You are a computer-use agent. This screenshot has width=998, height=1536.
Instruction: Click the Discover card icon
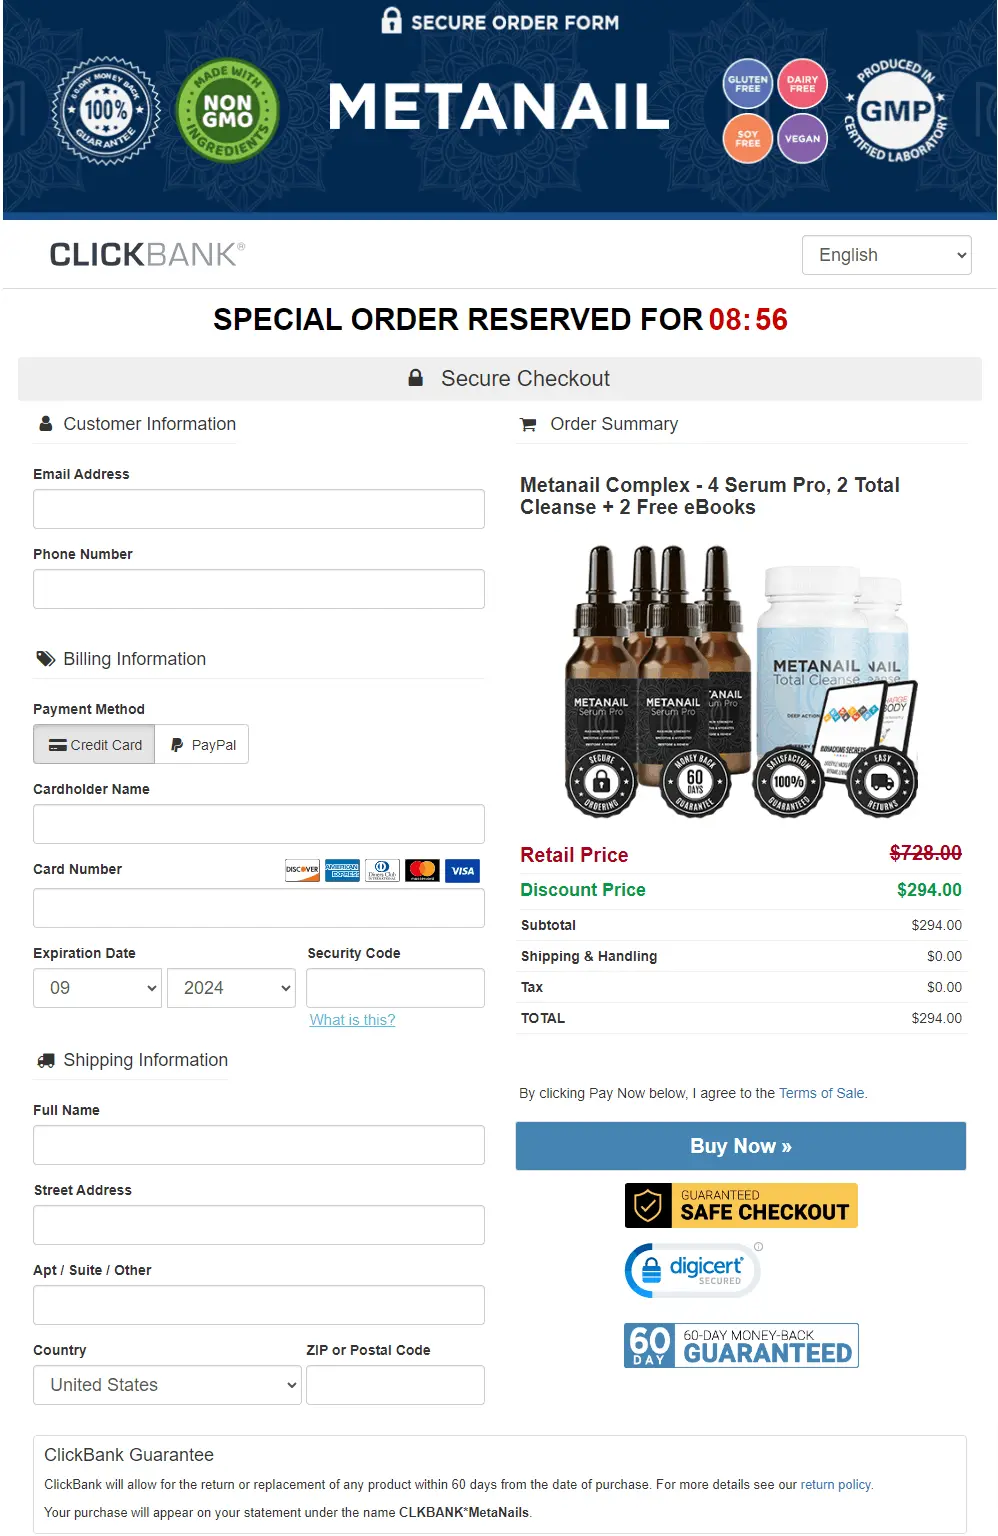click(301, 870)
